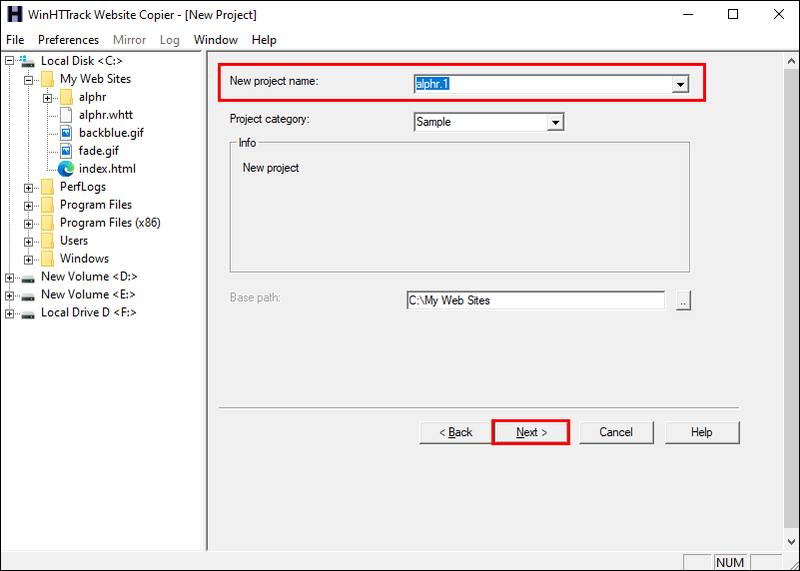Select the alphr.whtt file icon
Image resolution: width=800 pixels, height=571 pixels.
coord(66,115)
